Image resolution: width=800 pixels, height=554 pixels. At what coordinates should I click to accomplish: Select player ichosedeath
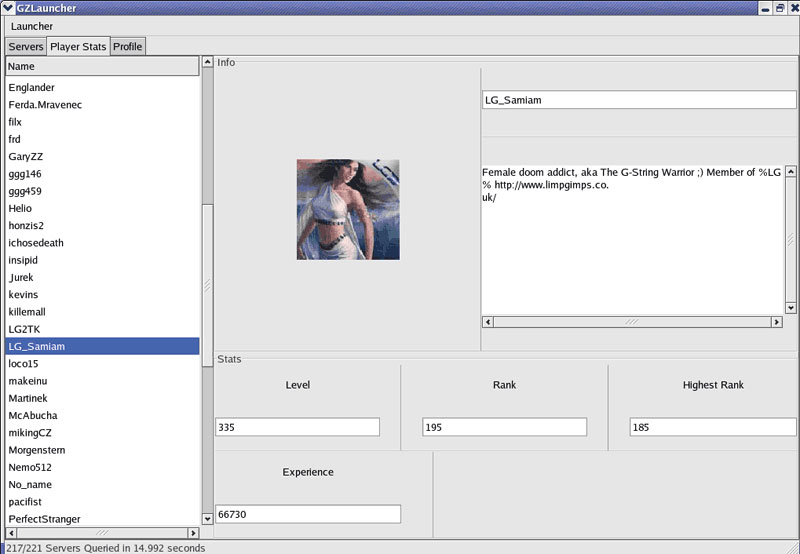pyautogui.click(x=36, y=243)
